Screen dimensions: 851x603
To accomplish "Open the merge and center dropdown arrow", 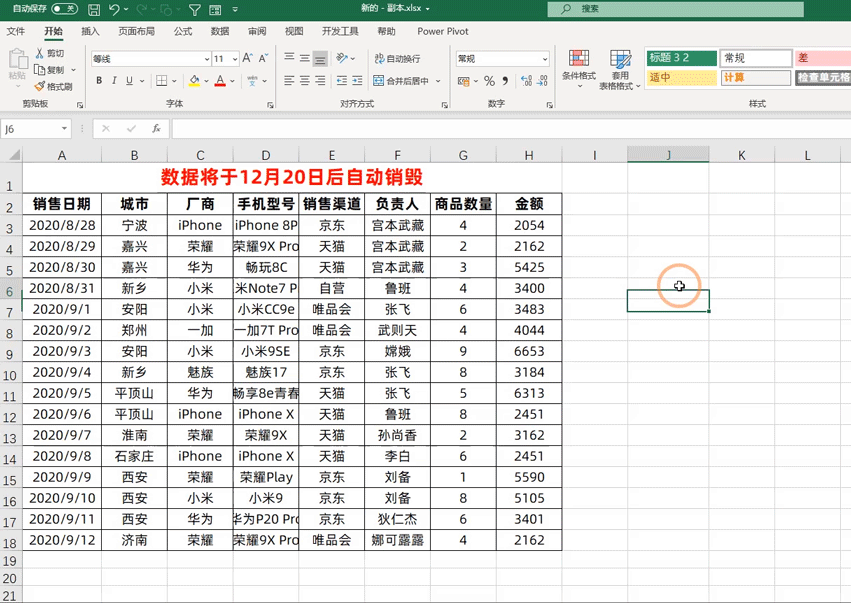I will (x=438, y=81).
